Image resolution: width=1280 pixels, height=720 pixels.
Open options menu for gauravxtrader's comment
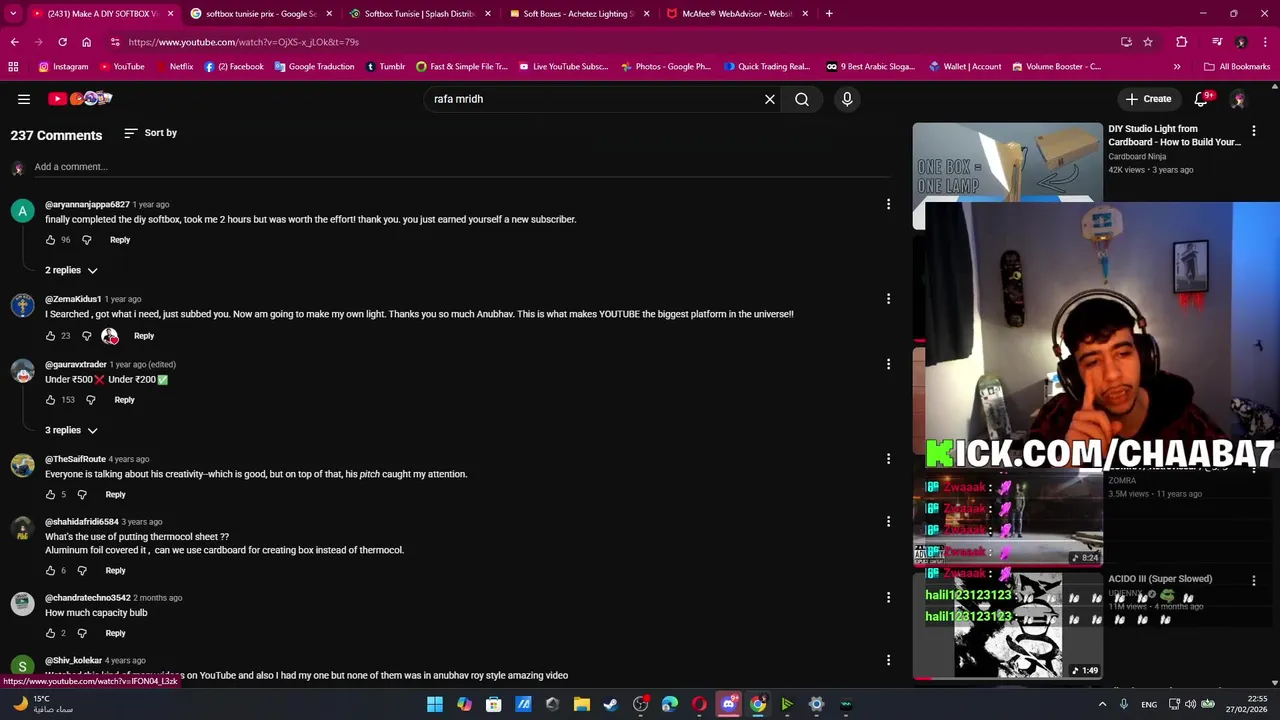point(888,364)
